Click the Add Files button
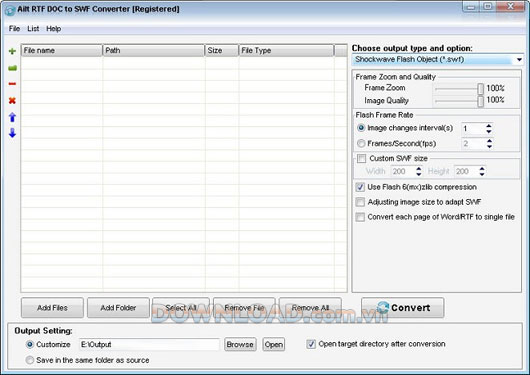This screenshot has height=375, width=530. click(x=52, y=308)
